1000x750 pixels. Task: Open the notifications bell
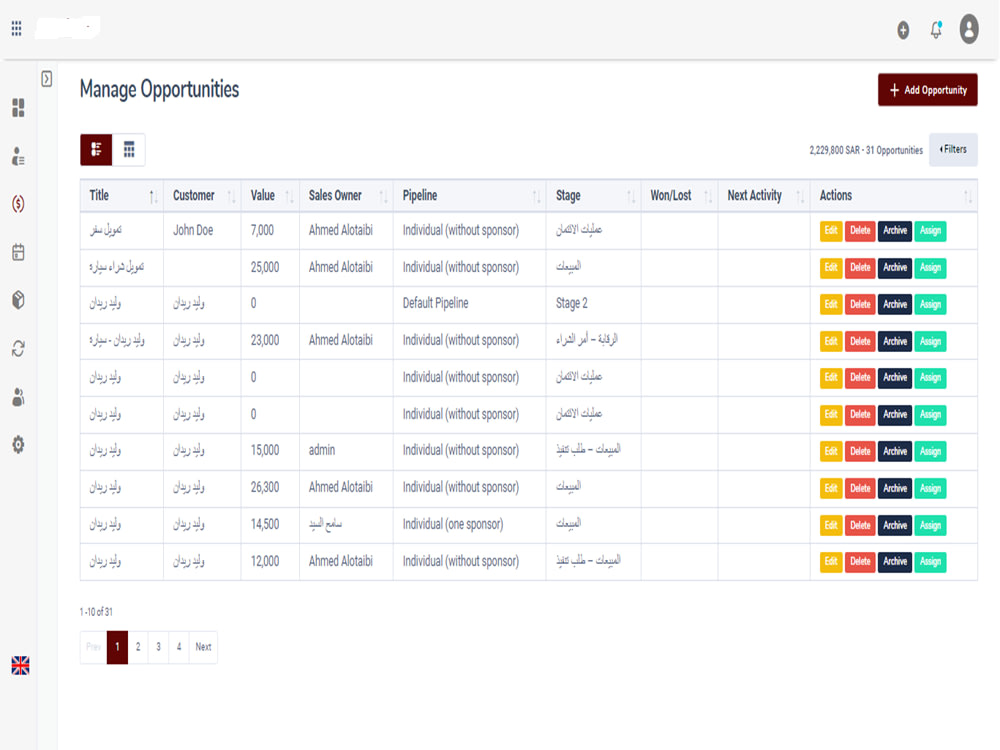pyautogui.click(x=936, y=30)
